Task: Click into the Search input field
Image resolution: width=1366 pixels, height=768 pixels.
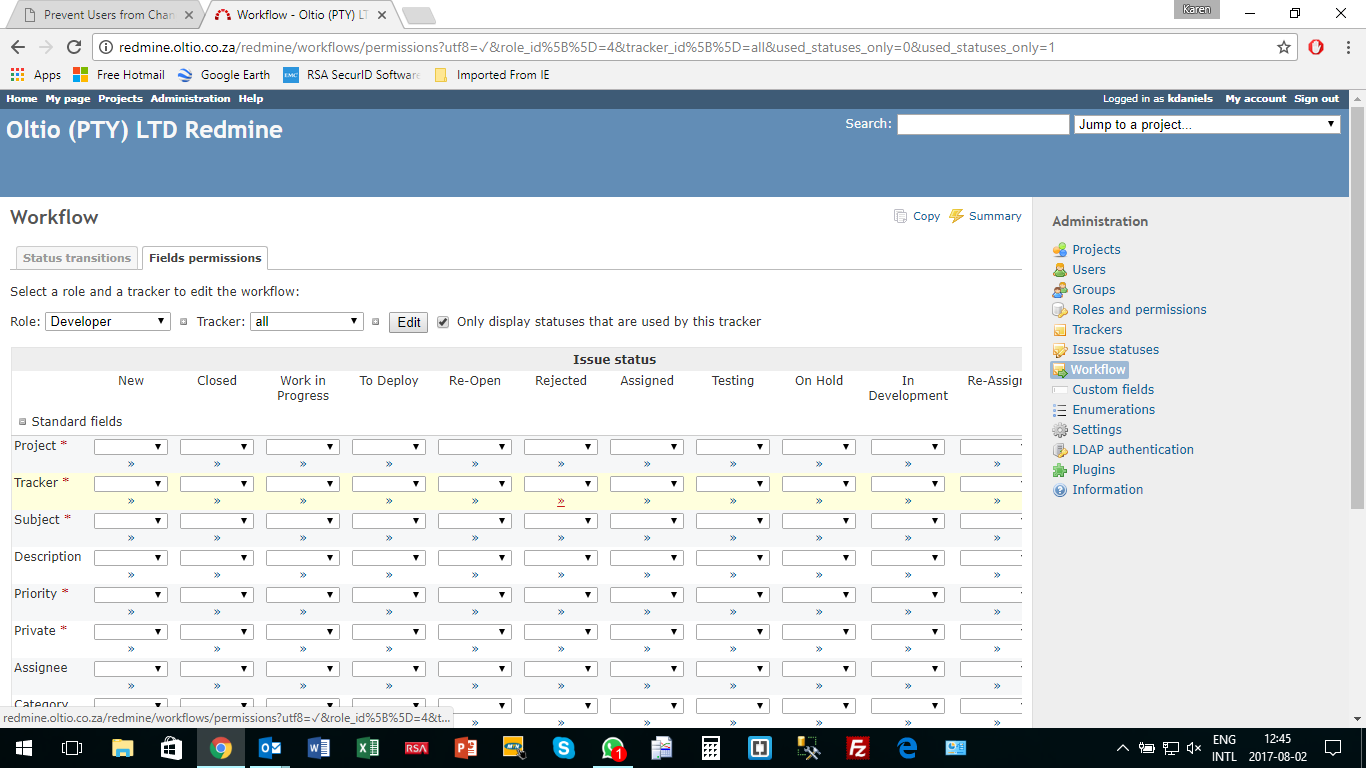Action: (982, 125)
